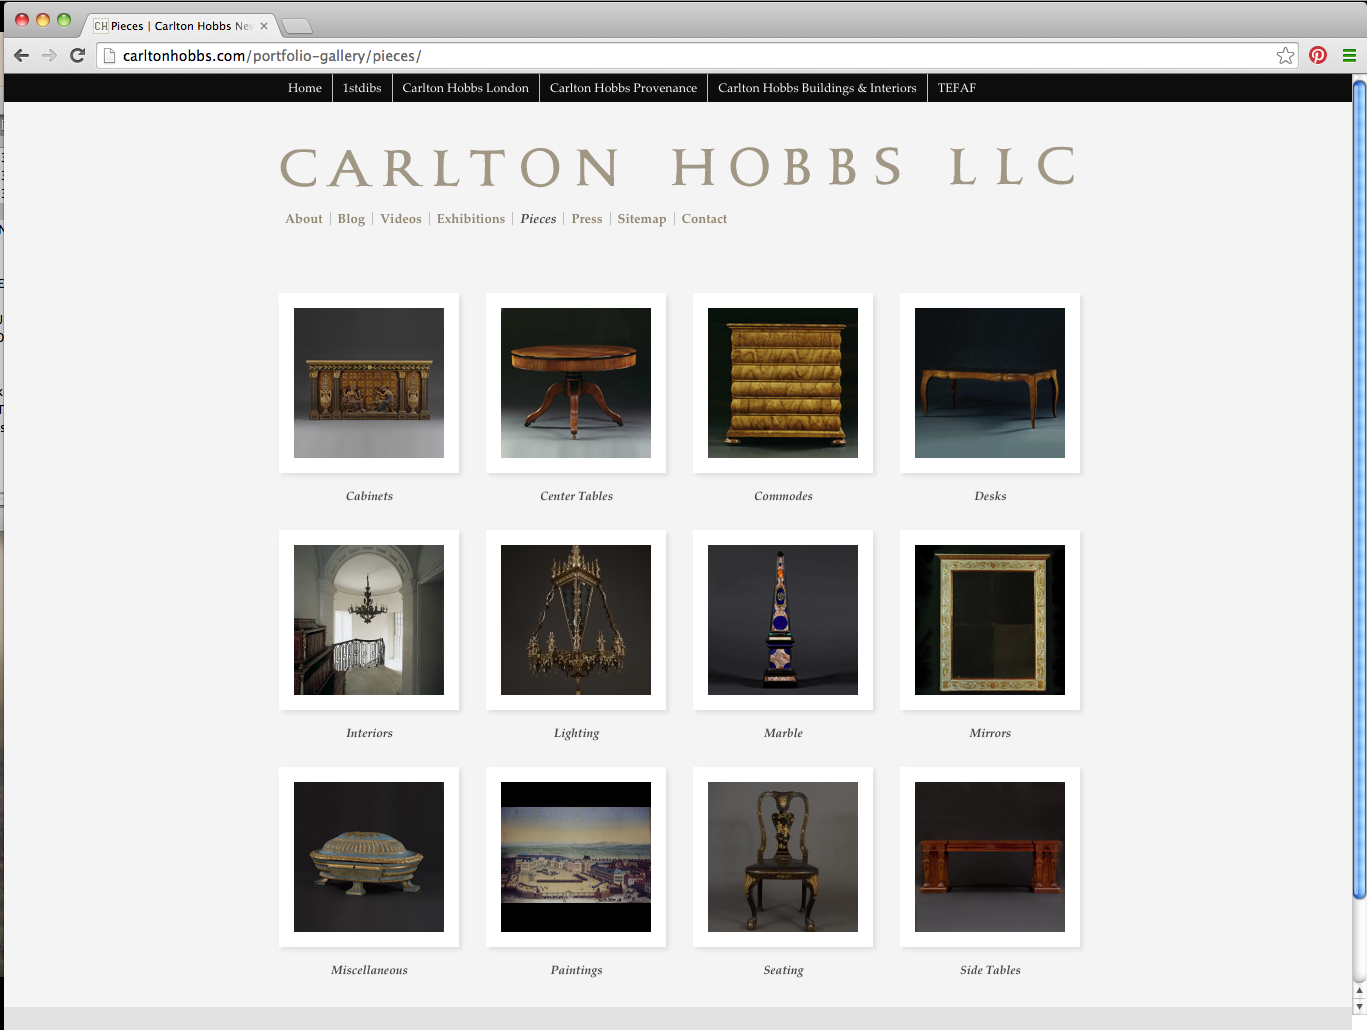
Task: Open the Cabinets category thumbnail
Action: 369,383
